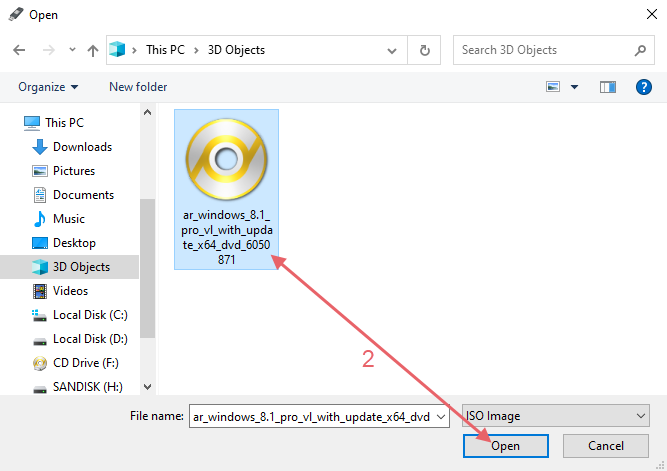Open Local Disk (C:) in the sidebar
Viewport: 667px width, 471px height.
[90, 315]
